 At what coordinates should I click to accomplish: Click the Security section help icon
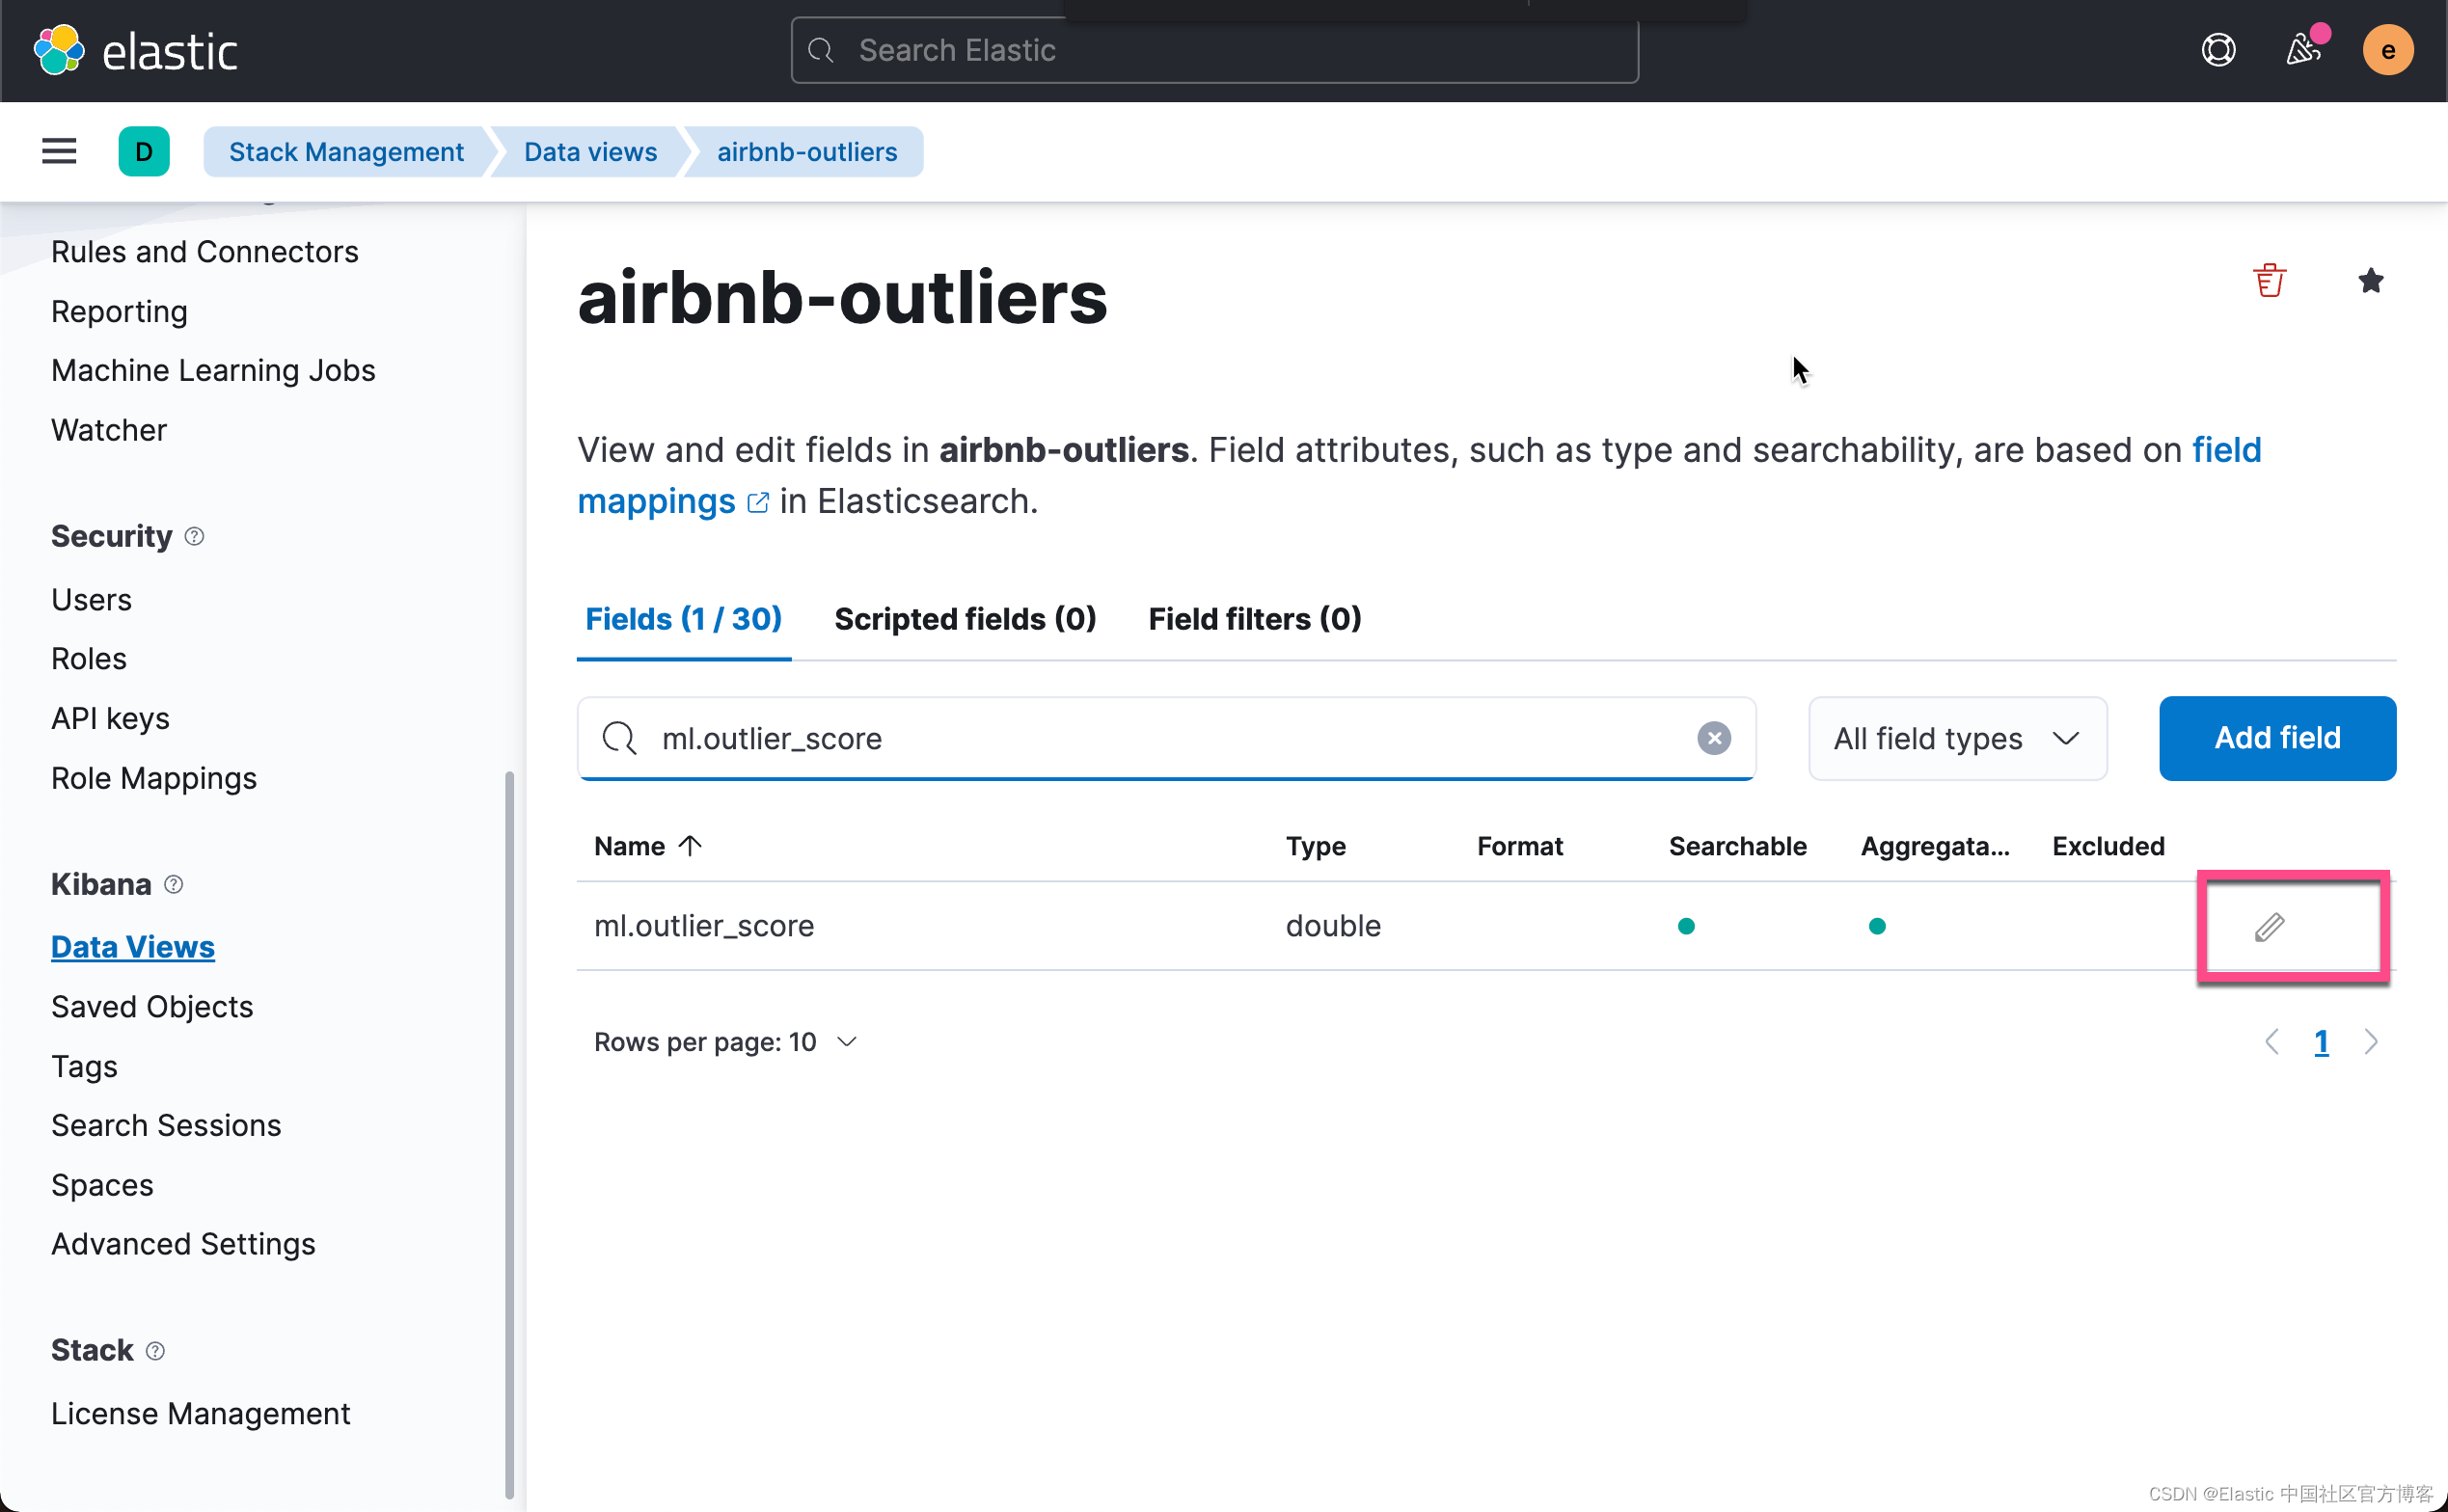[x=195, y=536]
